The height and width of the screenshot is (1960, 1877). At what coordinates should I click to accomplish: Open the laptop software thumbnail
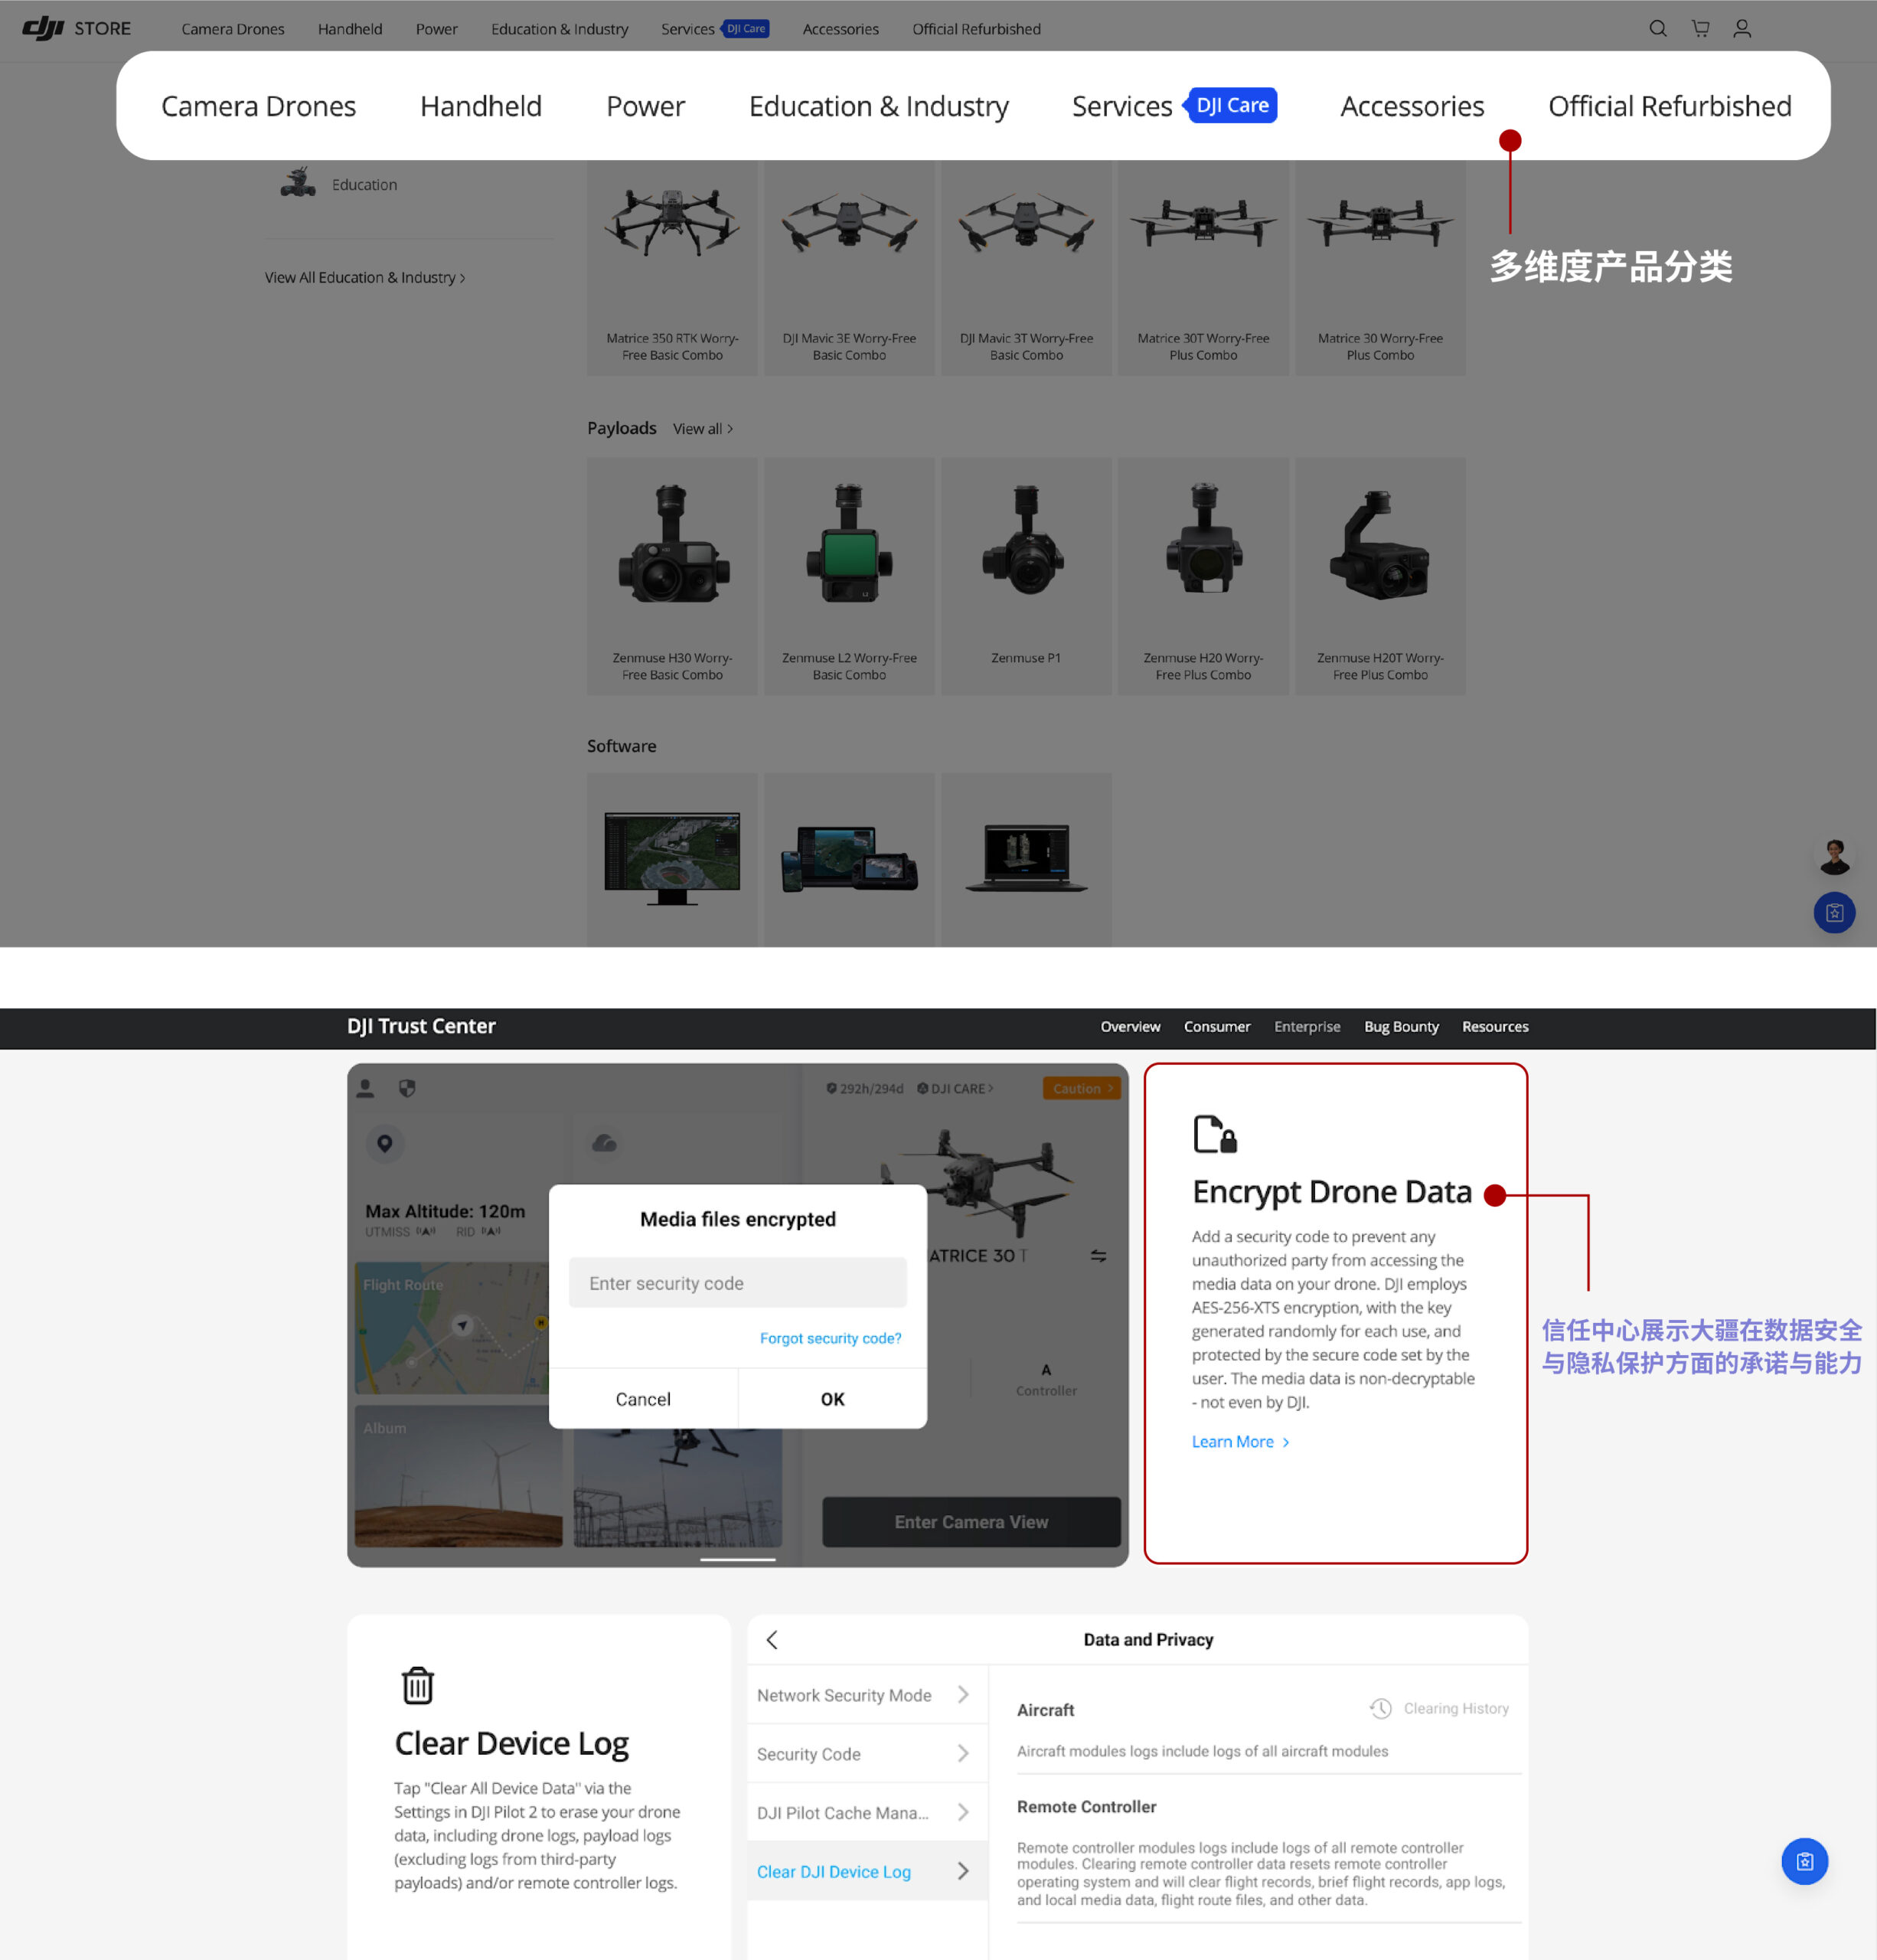(1026, 859)
